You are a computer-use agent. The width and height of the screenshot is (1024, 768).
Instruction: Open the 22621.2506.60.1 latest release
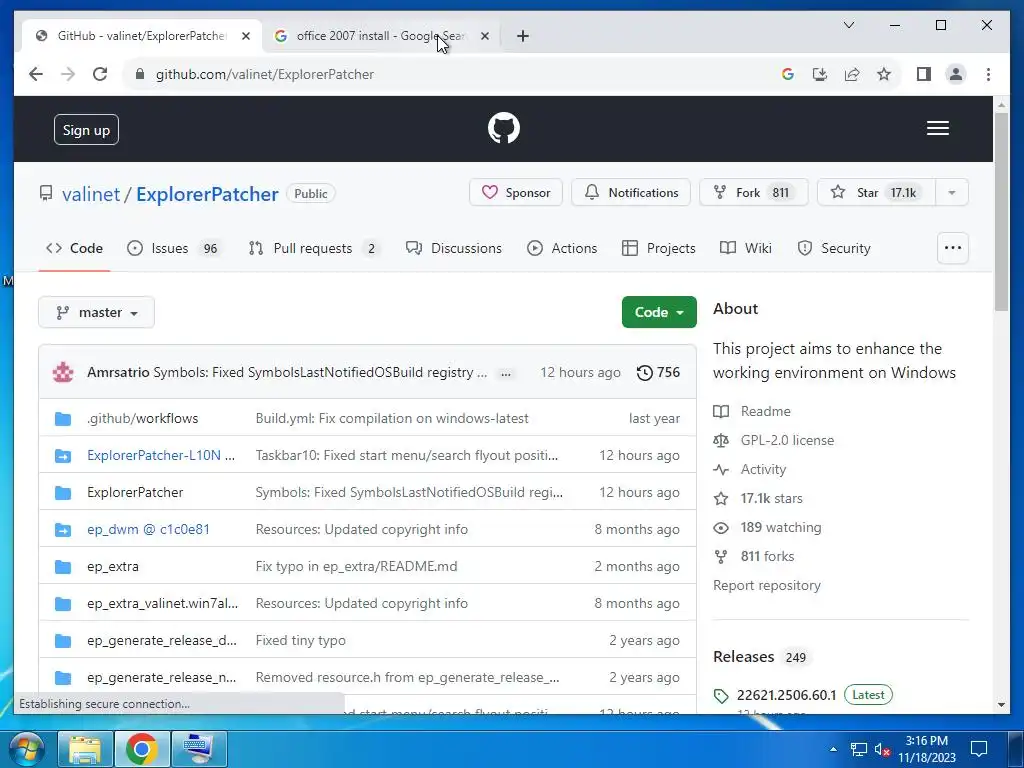click(x=786, y=695)
